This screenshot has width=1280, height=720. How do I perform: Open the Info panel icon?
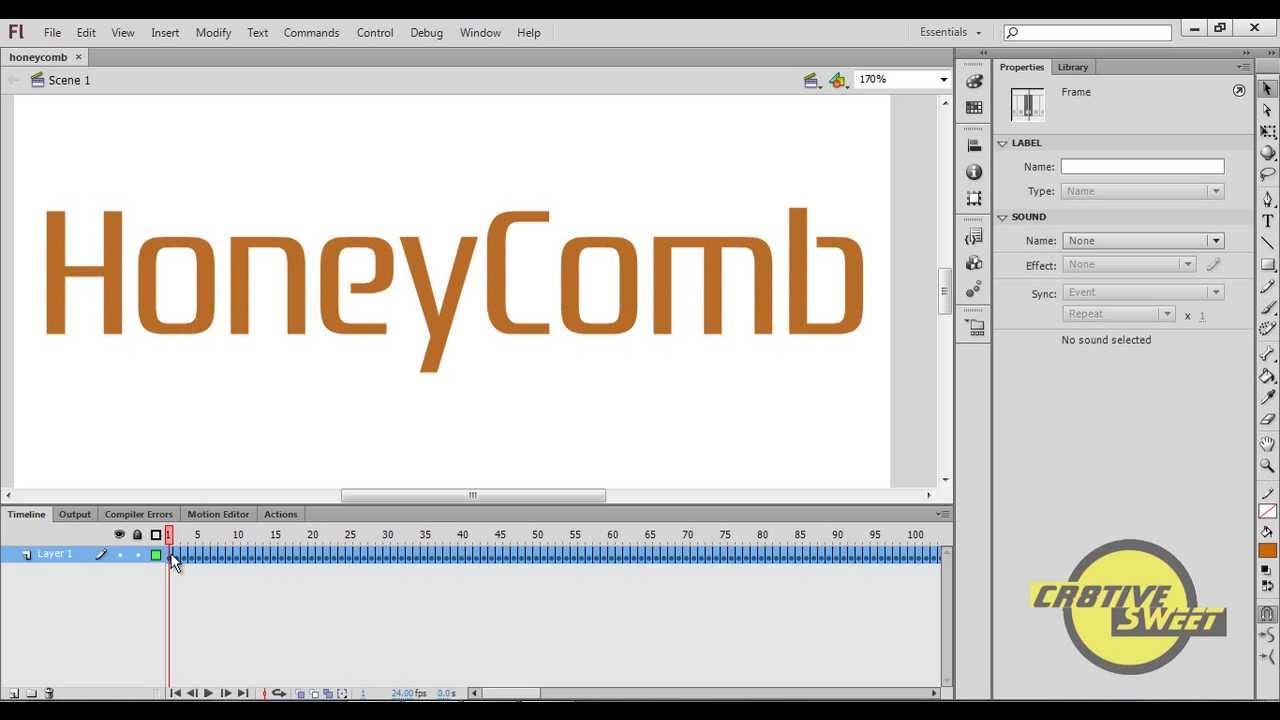pos(975,172)
